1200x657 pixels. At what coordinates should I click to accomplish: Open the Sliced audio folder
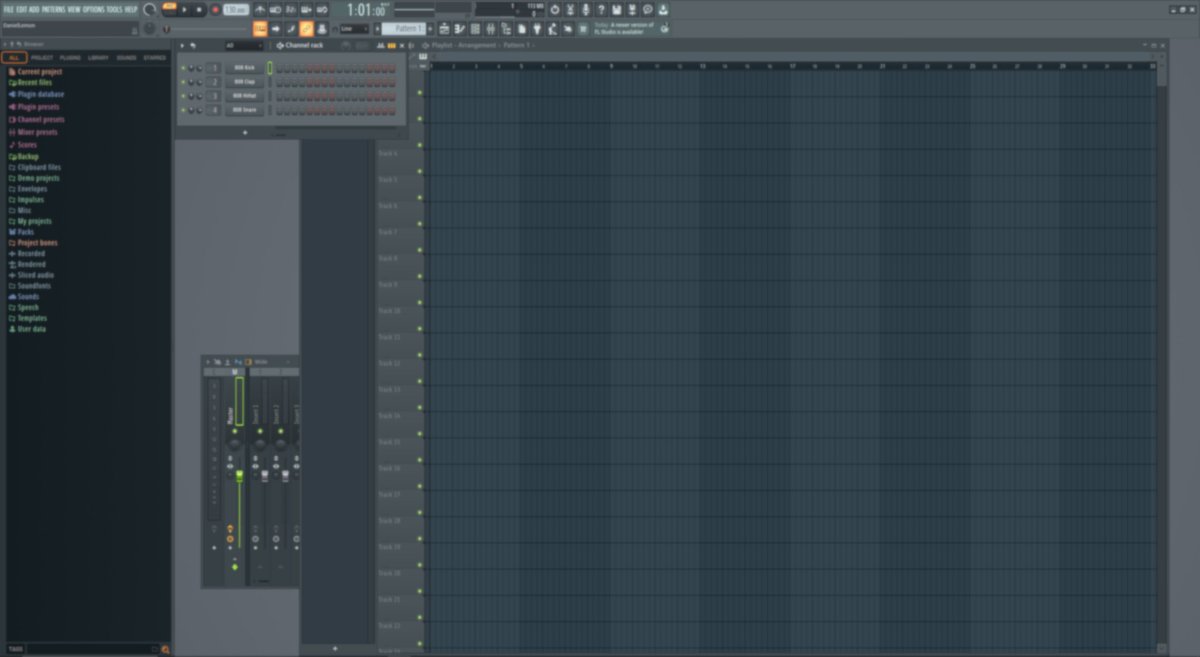[x=31, y=275]
